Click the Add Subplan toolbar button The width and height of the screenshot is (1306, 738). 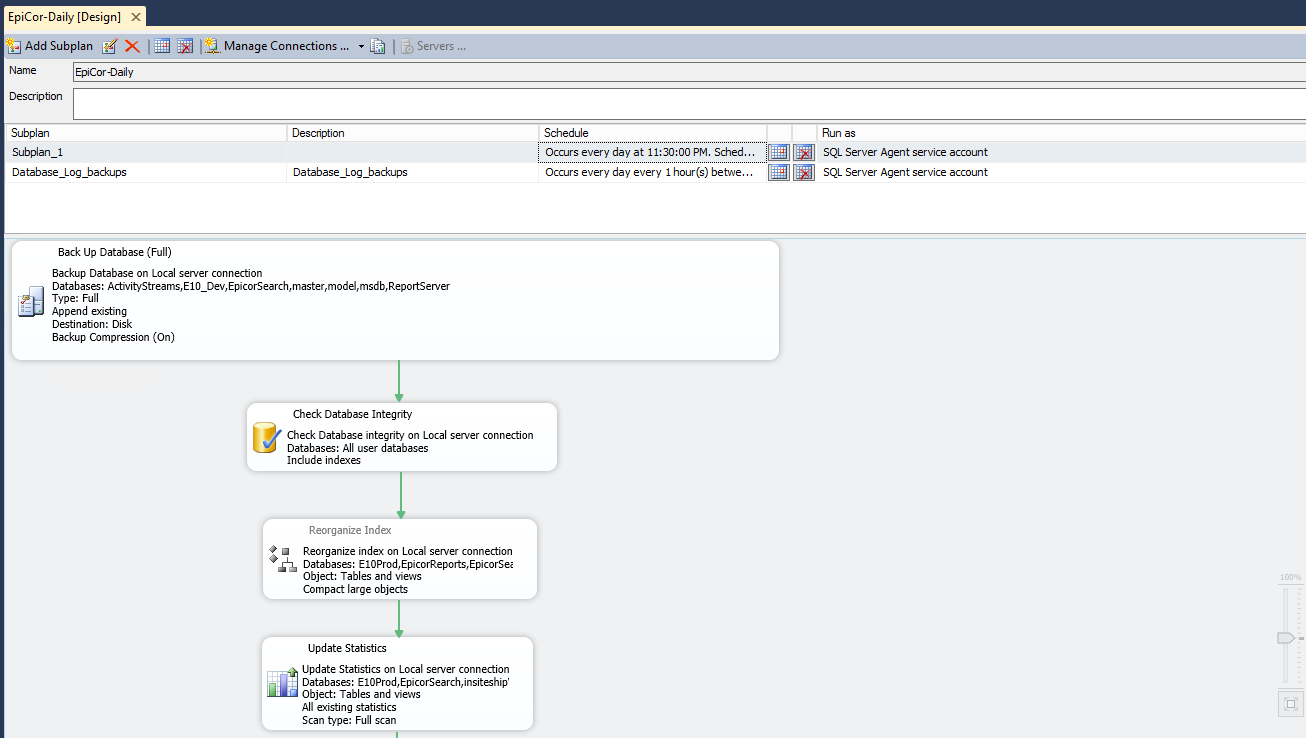tap(50, 46)
